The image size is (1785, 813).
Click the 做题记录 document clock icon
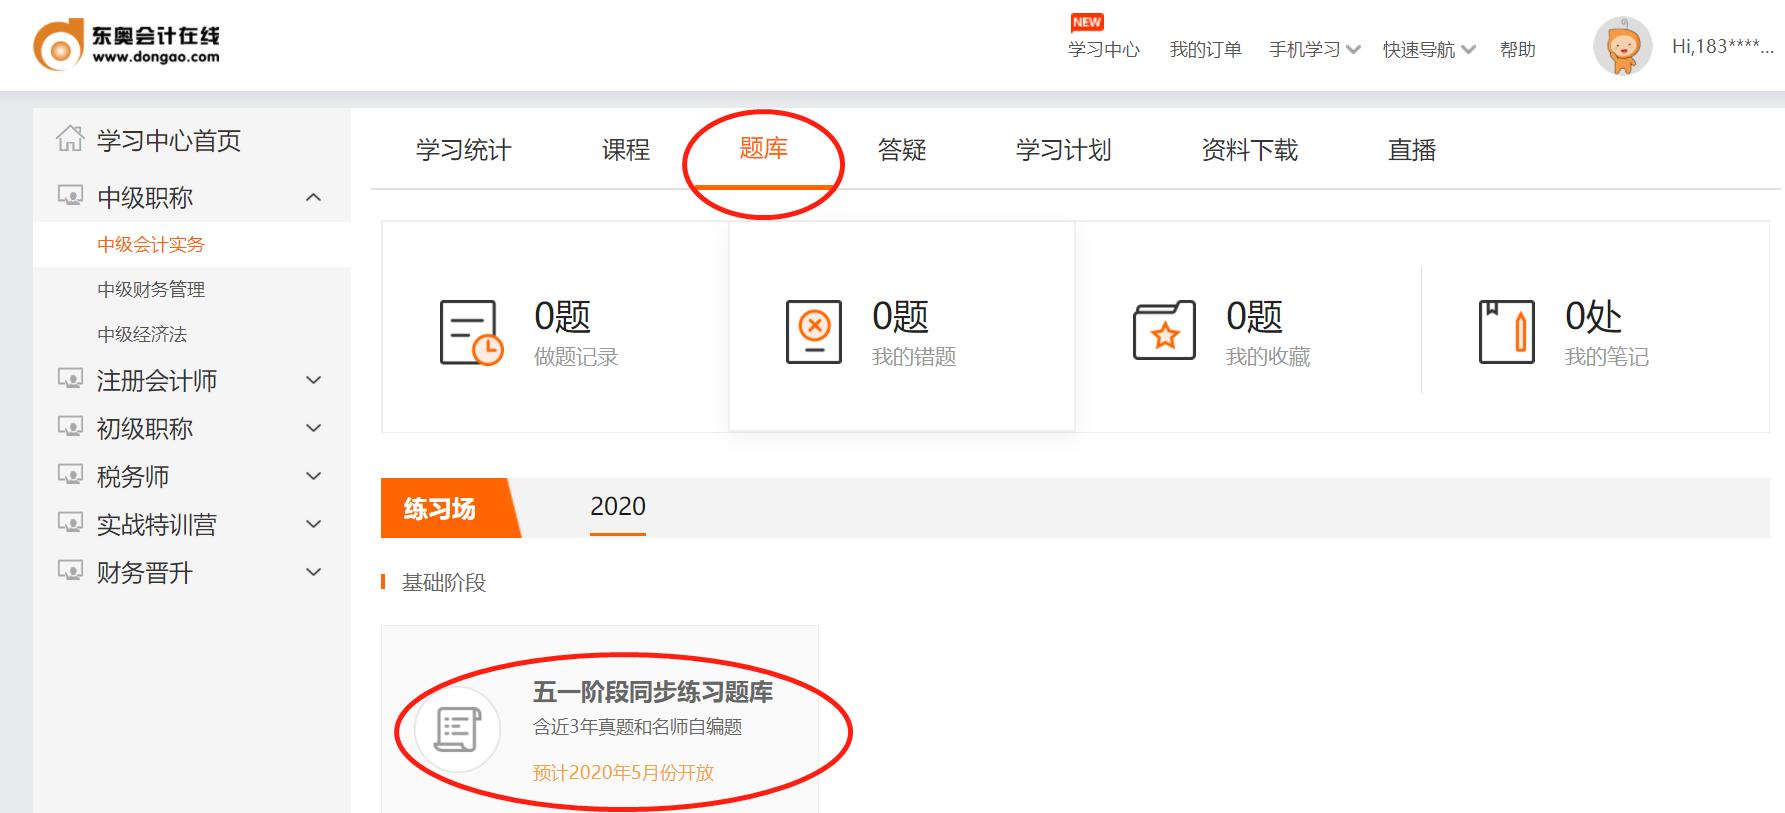pos(471,333)
